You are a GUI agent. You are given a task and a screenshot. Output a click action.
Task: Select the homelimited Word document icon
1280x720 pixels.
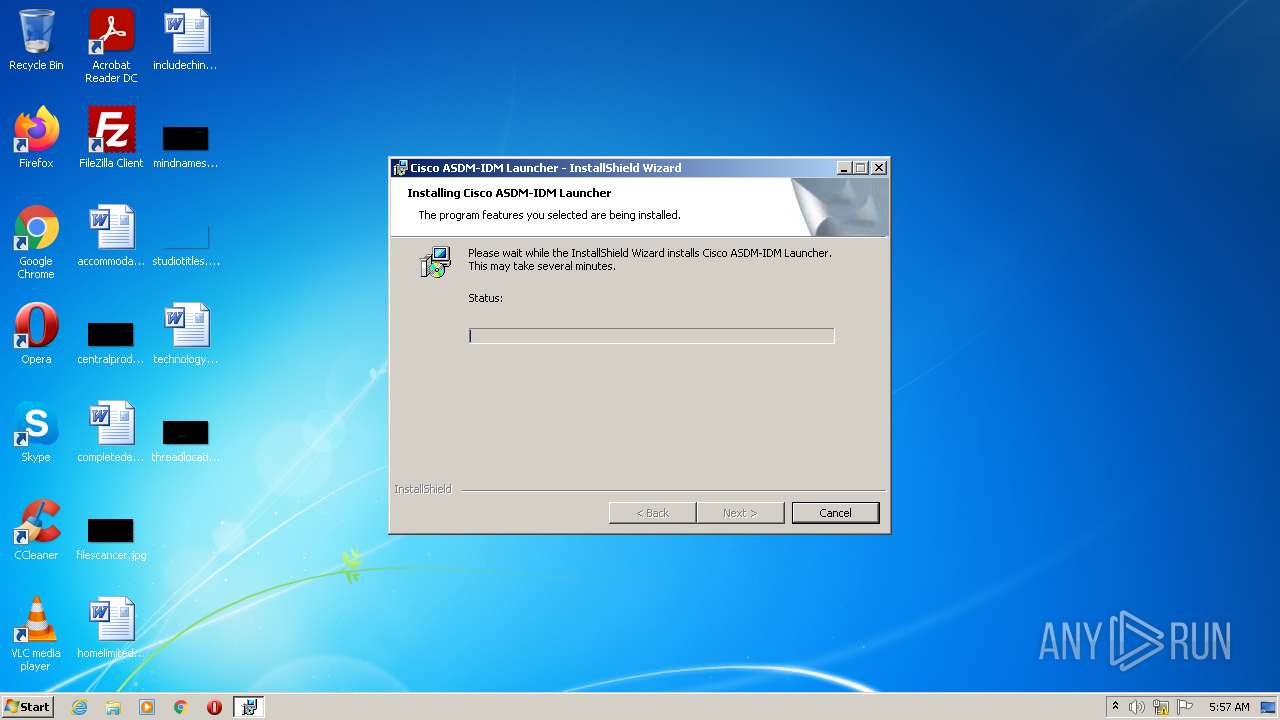111,628
